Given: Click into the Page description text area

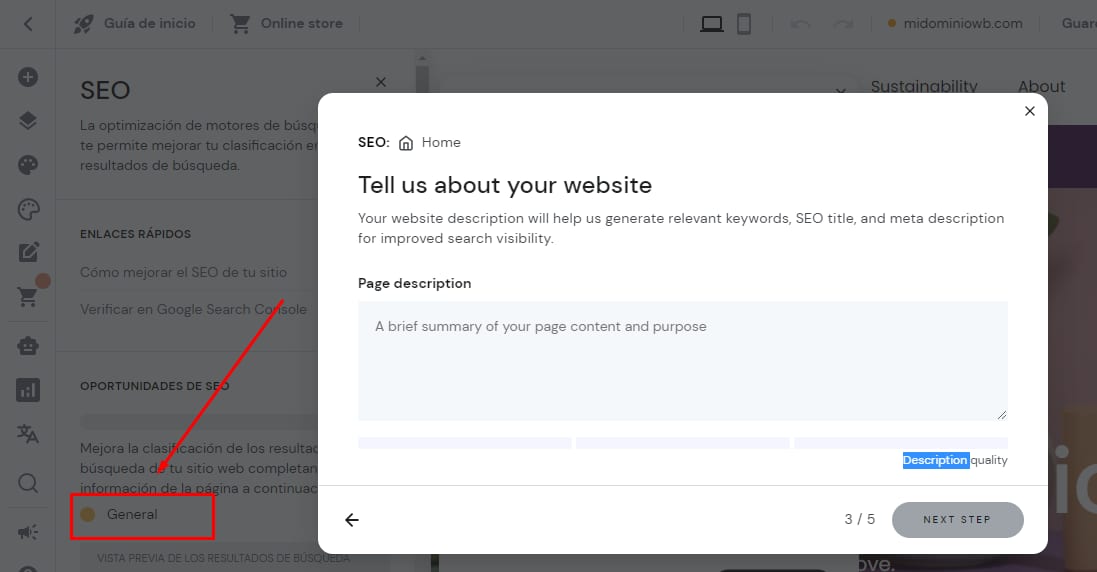Looking at the screenshot, I should coord(682,360).
